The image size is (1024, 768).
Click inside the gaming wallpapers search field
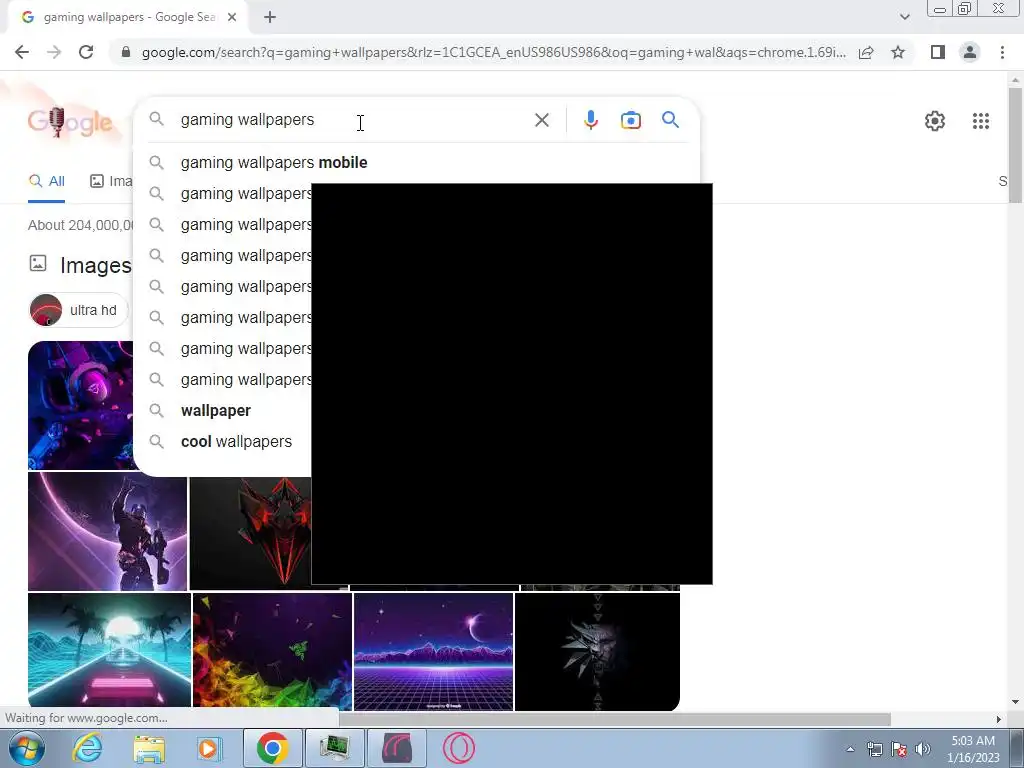tap(353, 120)
